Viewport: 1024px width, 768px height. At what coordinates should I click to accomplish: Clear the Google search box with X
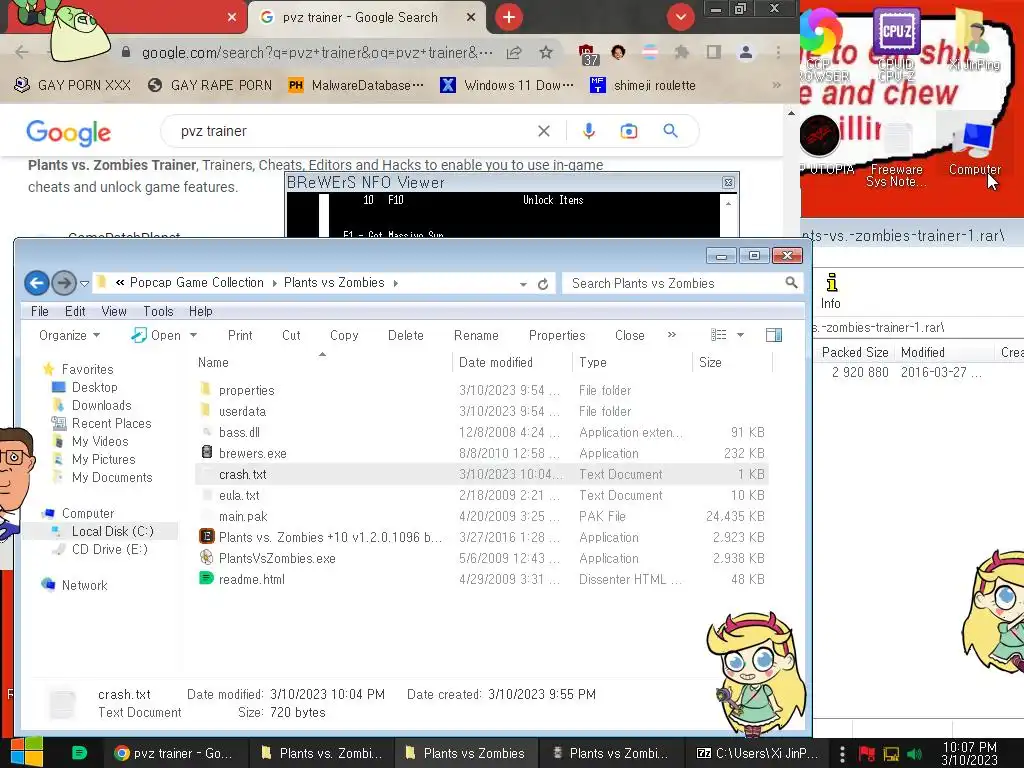[543, 131]
